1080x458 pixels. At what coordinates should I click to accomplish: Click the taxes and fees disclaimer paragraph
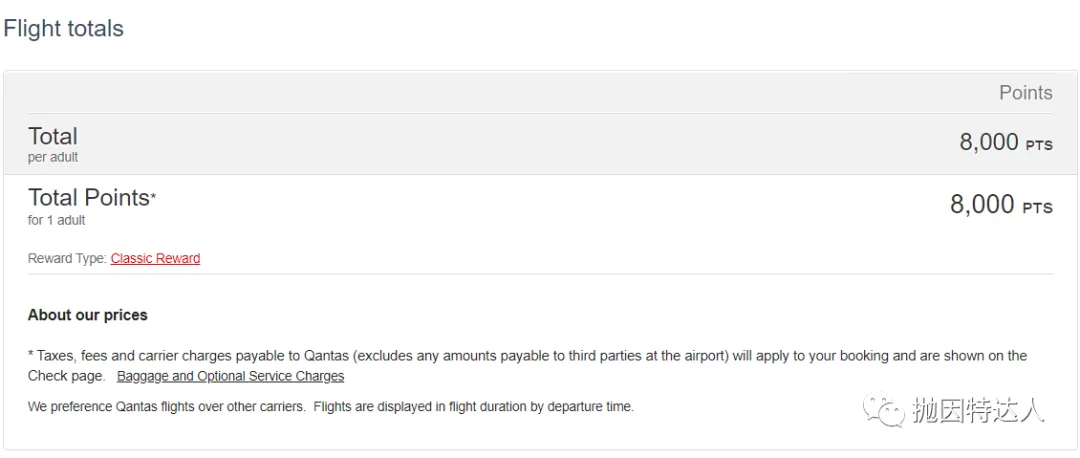click(528, 366)
